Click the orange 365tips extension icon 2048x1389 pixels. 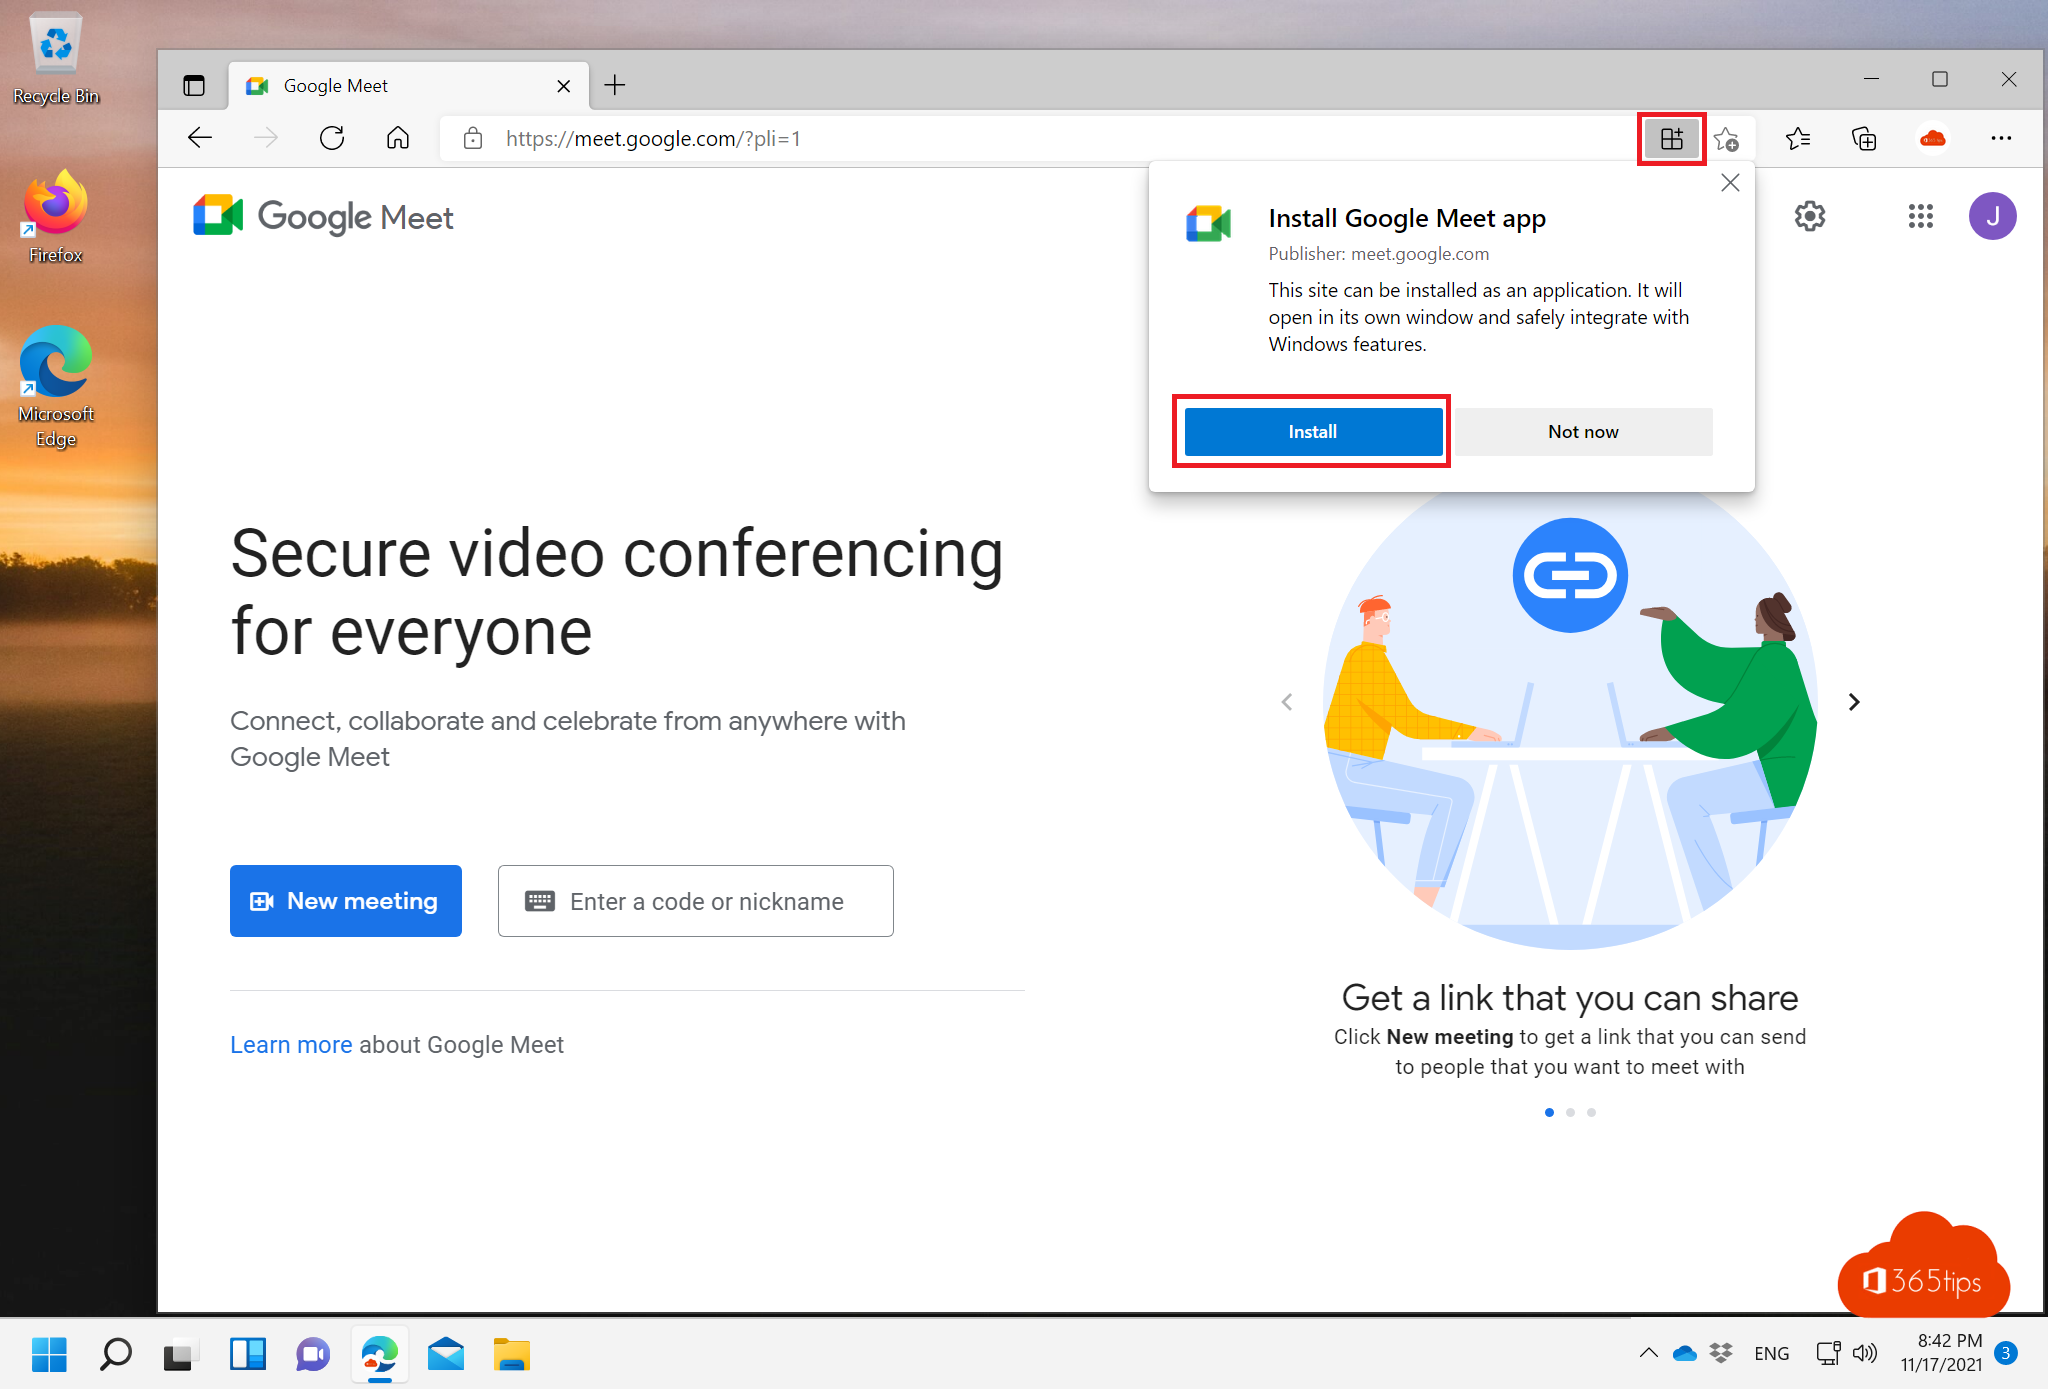coord(1932,138)
